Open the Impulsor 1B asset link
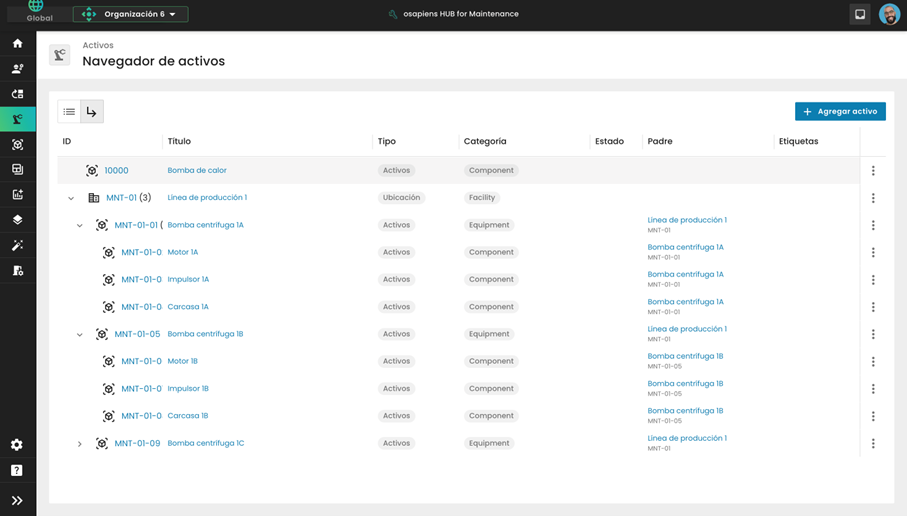Screen dimensions: 907x516 [x=188, y=389]
